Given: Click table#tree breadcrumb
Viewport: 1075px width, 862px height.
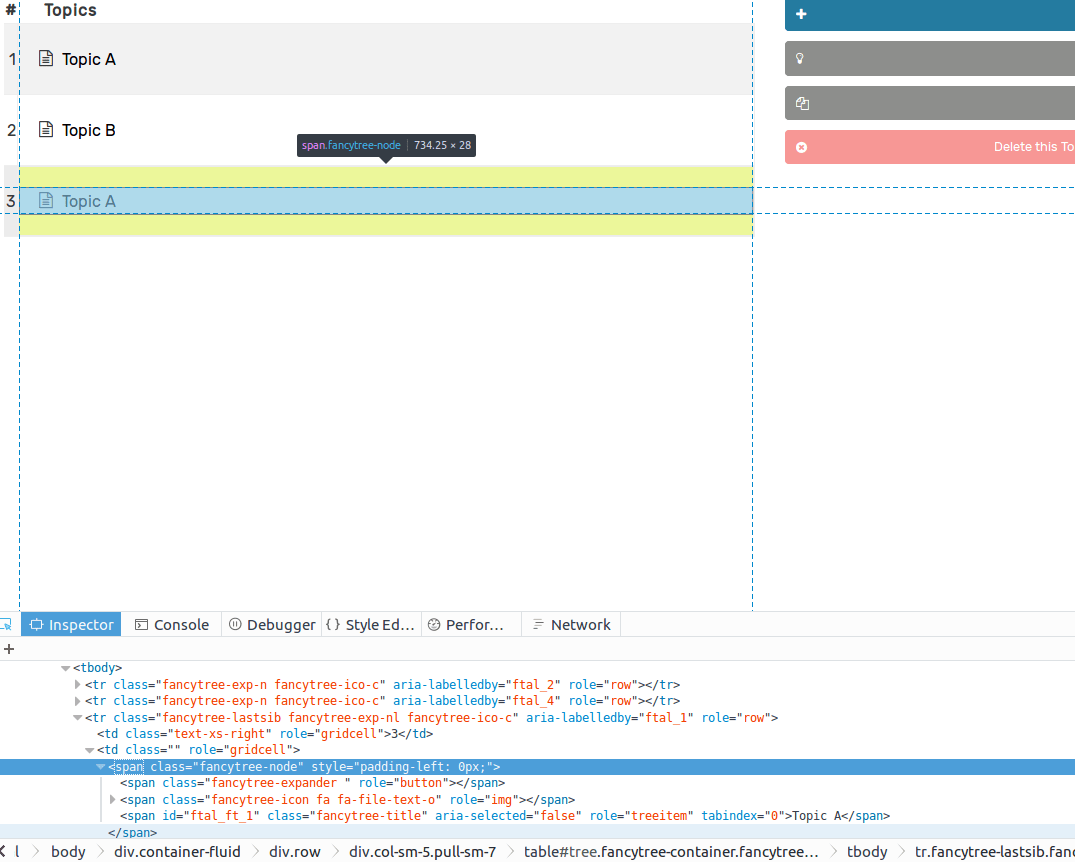Looking at the screenshot, I should [x=671, y=852].
